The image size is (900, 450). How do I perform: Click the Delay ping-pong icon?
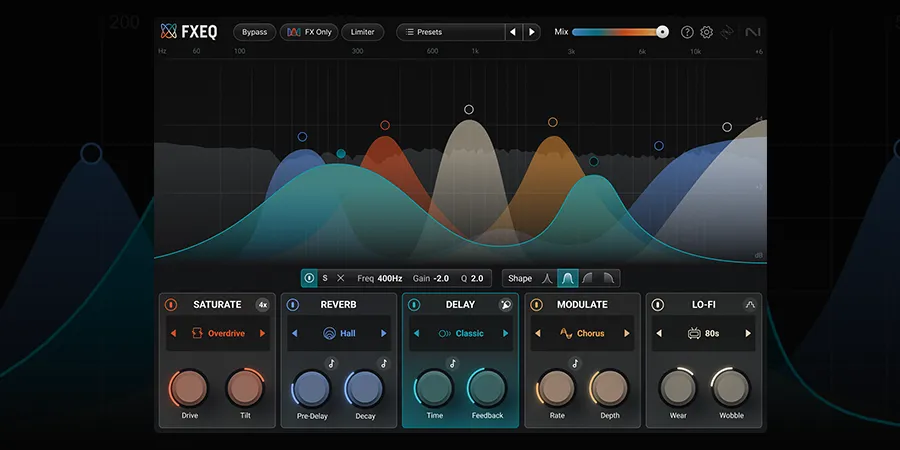tap(506, 305)
